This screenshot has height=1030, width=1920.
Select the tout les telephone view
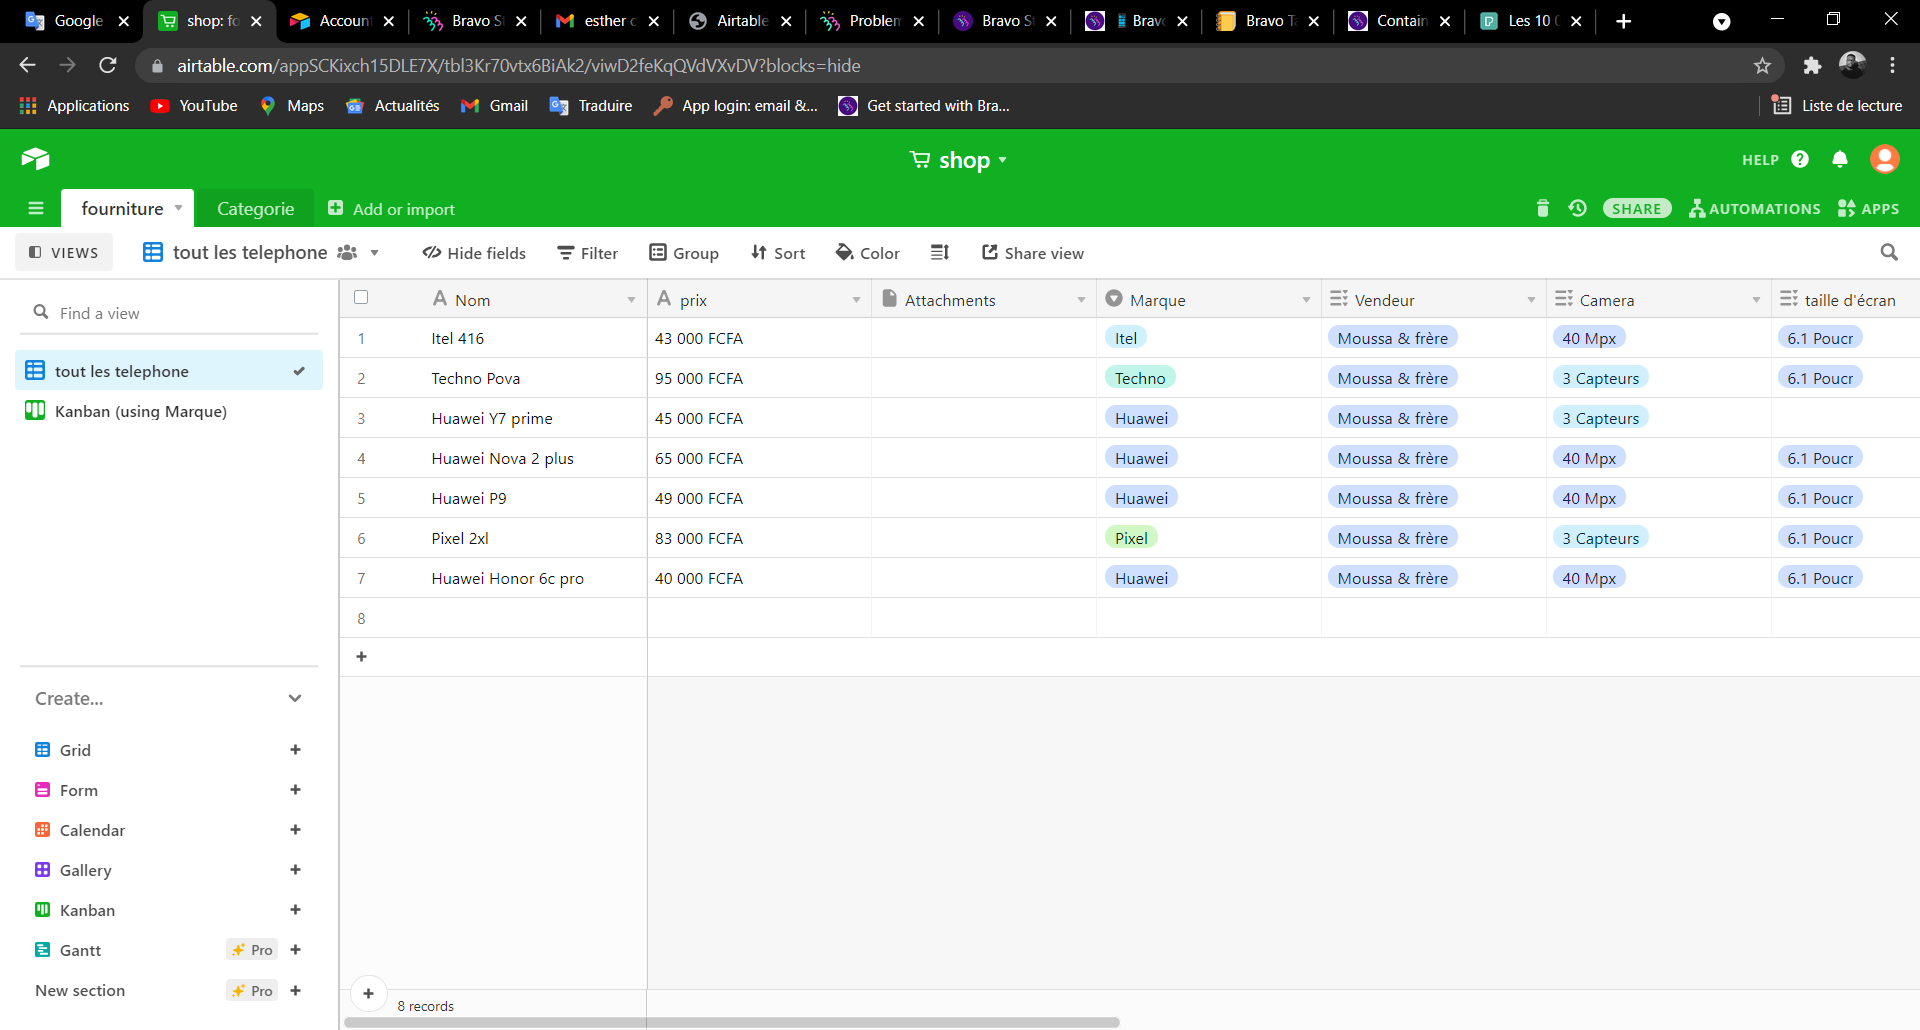click(169, 371)
